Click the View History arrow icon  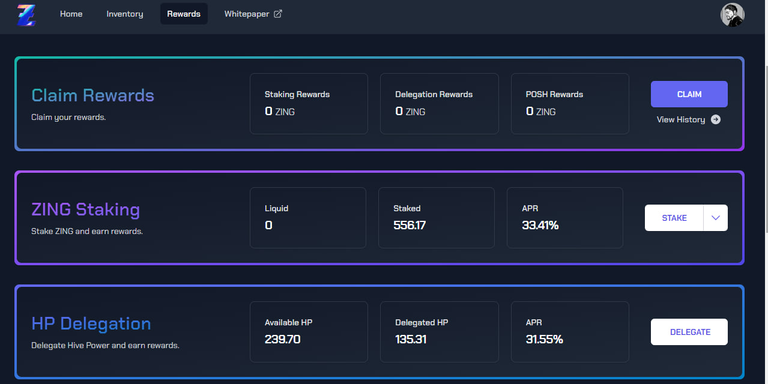pyautogui.click(x=716, y=120)
